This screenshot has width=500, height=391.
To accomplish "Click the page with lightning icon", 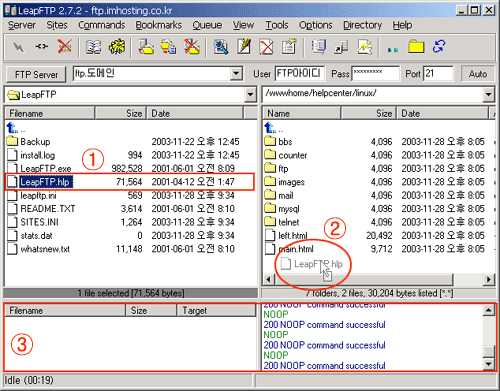I will (x=364, y=47).
